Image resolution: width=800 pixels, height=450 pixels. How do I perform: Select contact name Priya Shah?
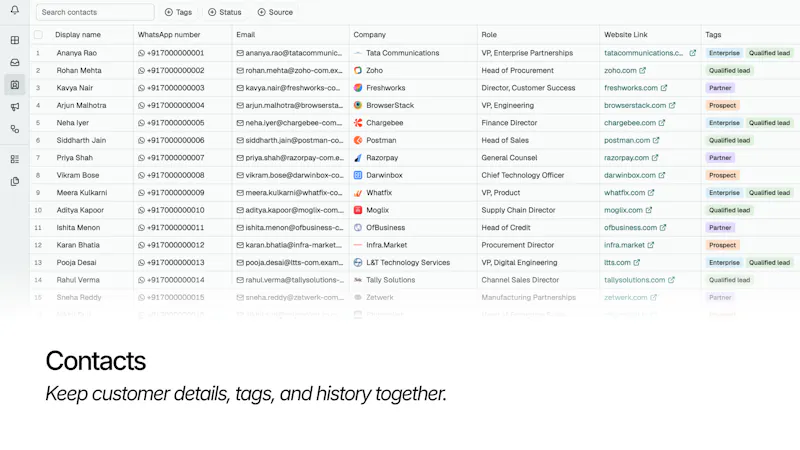[74, 158]
